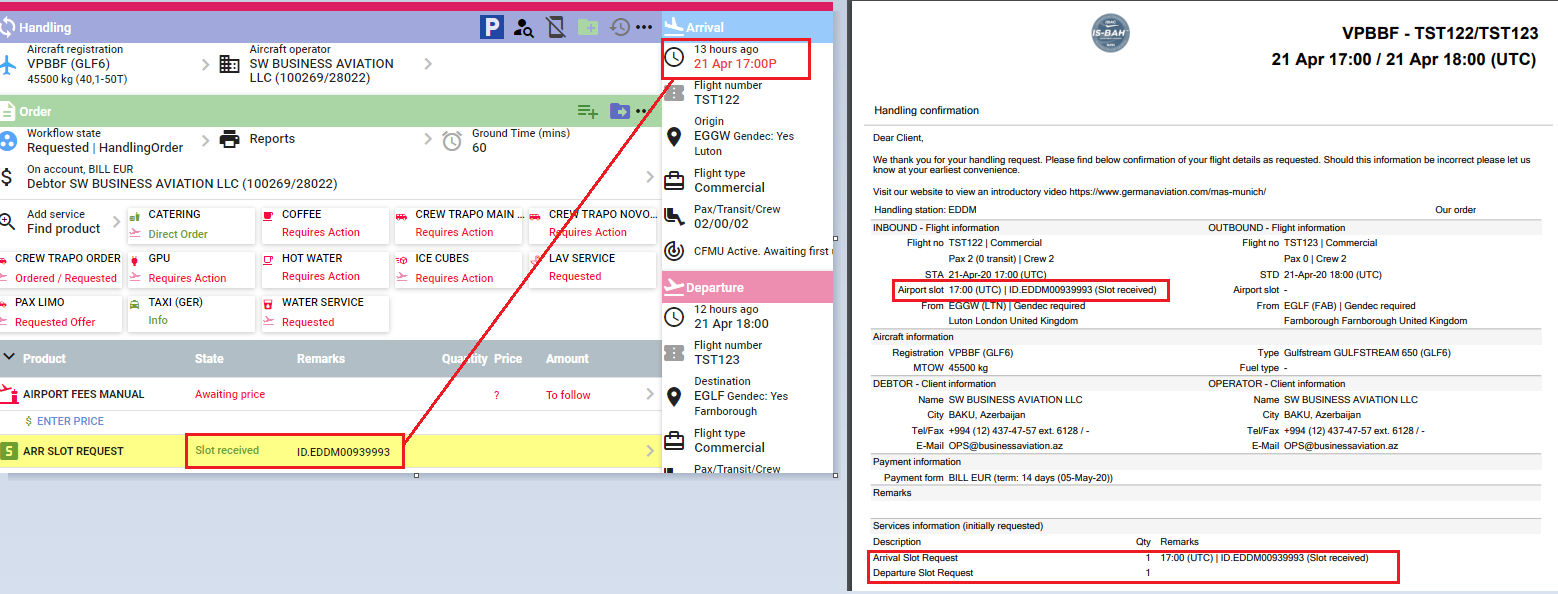Open the WATER SERVICE card
The width and height of the screenshot is (1558, 594).
pyautogui.click(x=325, y=312)
